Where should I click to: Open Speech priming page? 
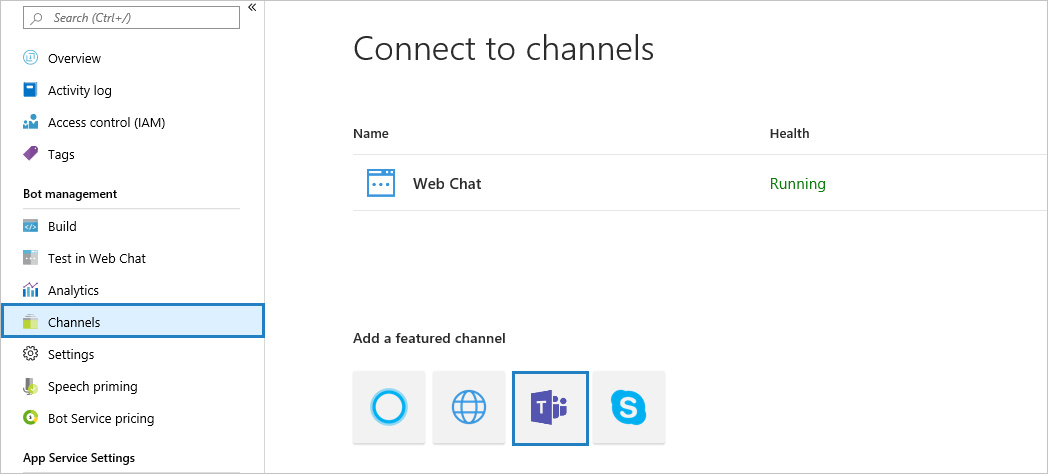(92, 386)
